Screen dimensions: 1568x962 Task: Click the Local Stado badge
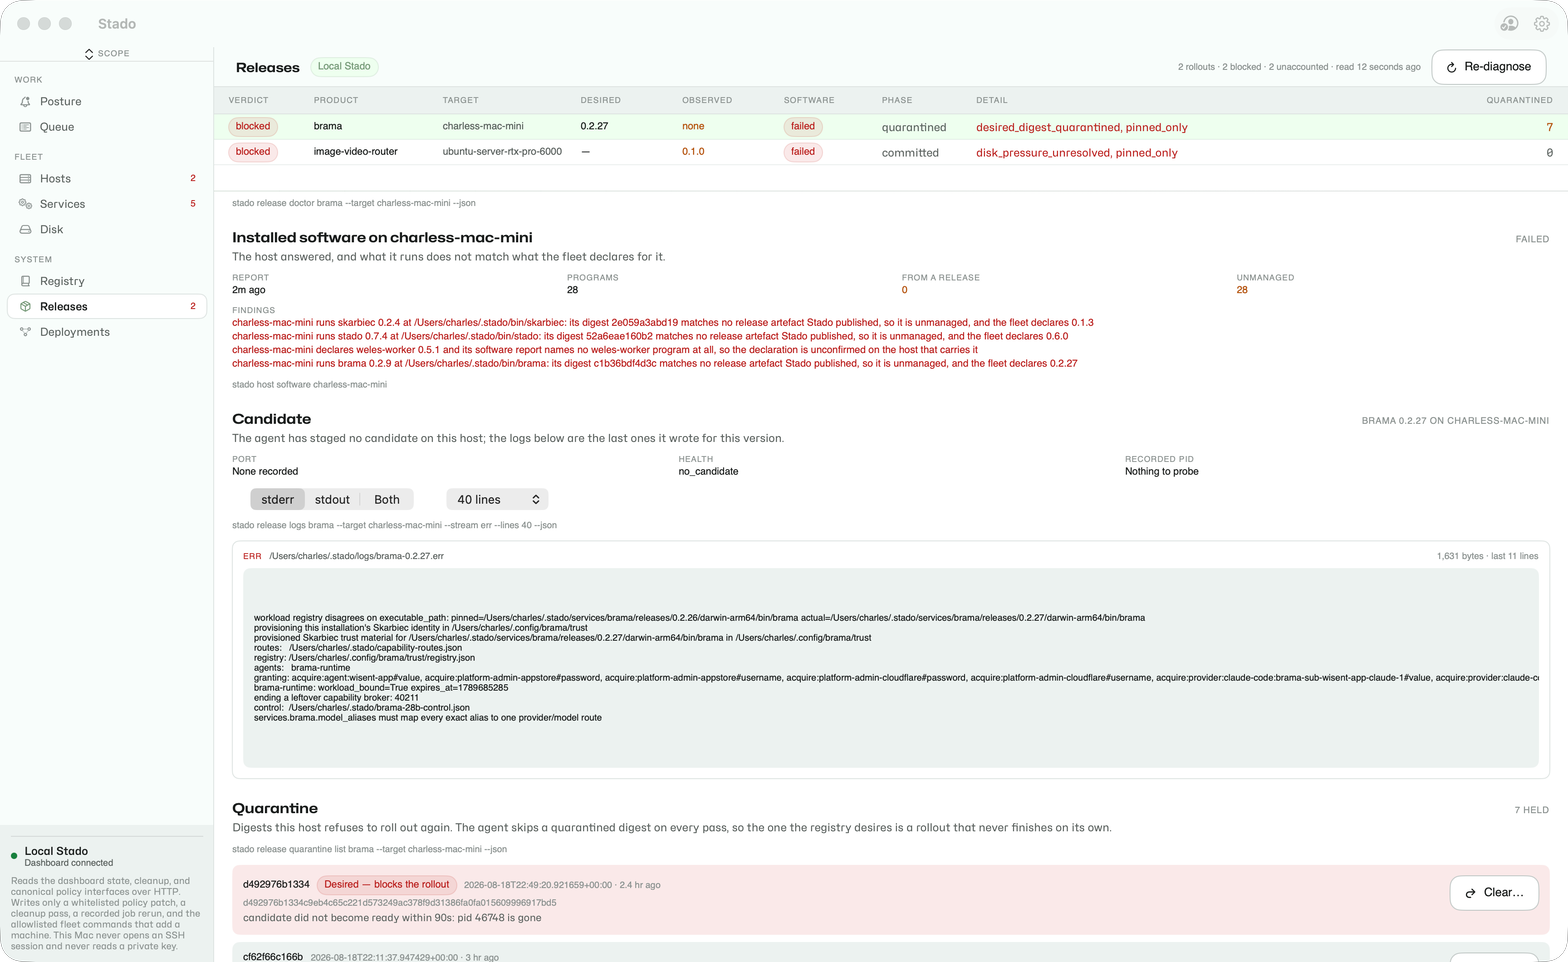point(344,67)
